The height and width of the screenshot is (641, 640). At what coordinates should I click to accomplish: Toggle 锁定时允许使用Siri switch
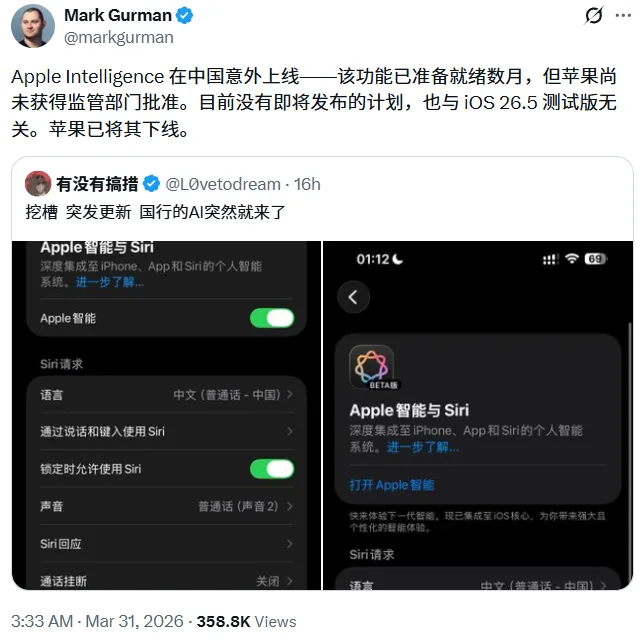tap(272, 469)
